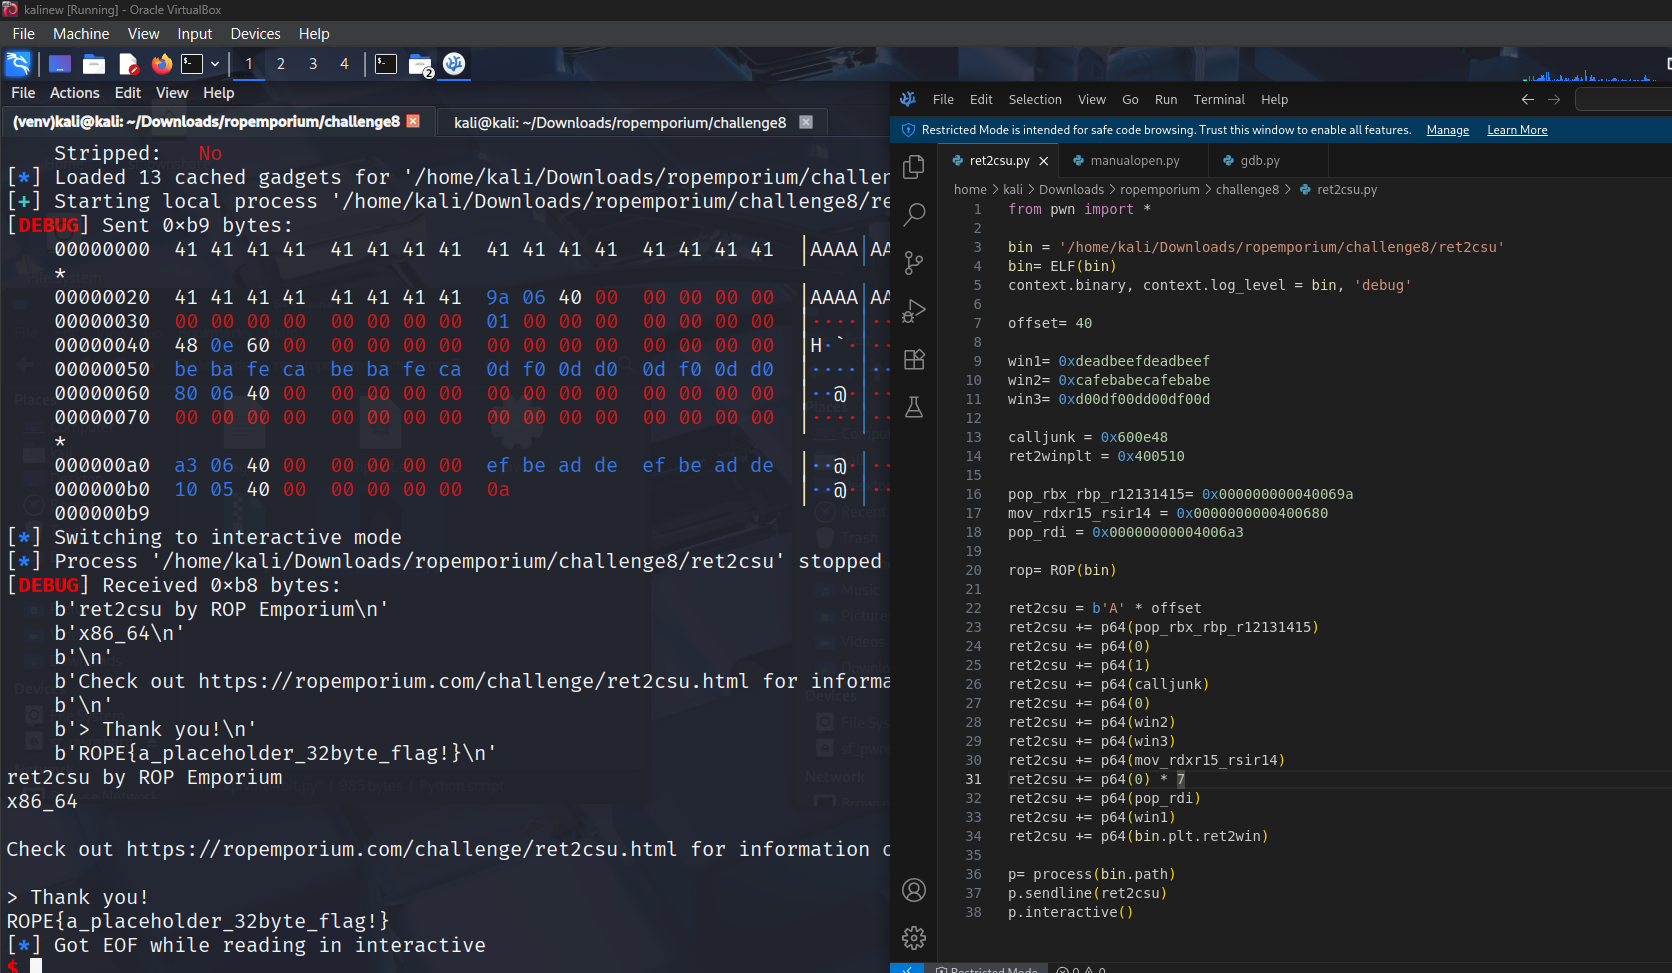Open Search view in activity bar
The width and height of the screenshot is (1672, 973).
click(914, 215)
